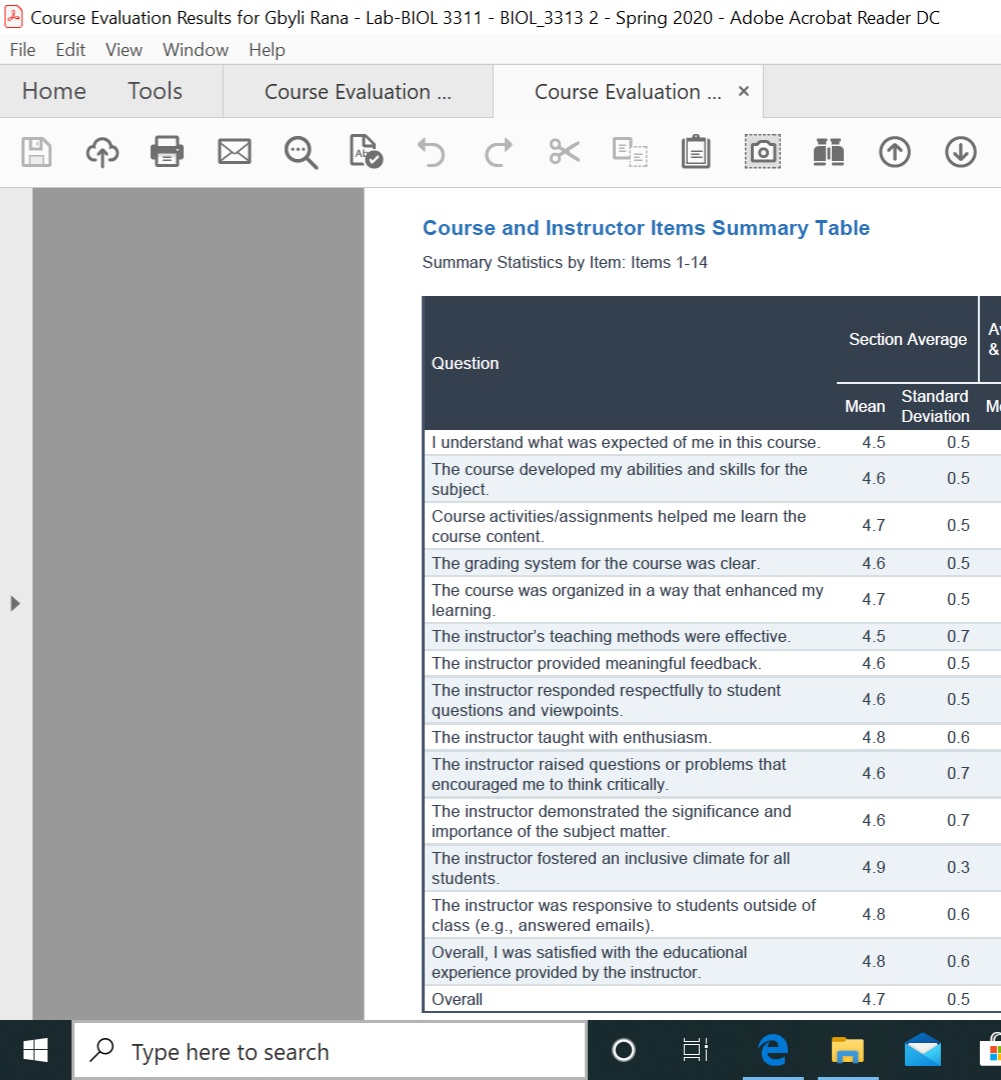Click 'The grading system for the course was clear'
The height and width of the screenshot is (1080, 1001).
(595, 563)
